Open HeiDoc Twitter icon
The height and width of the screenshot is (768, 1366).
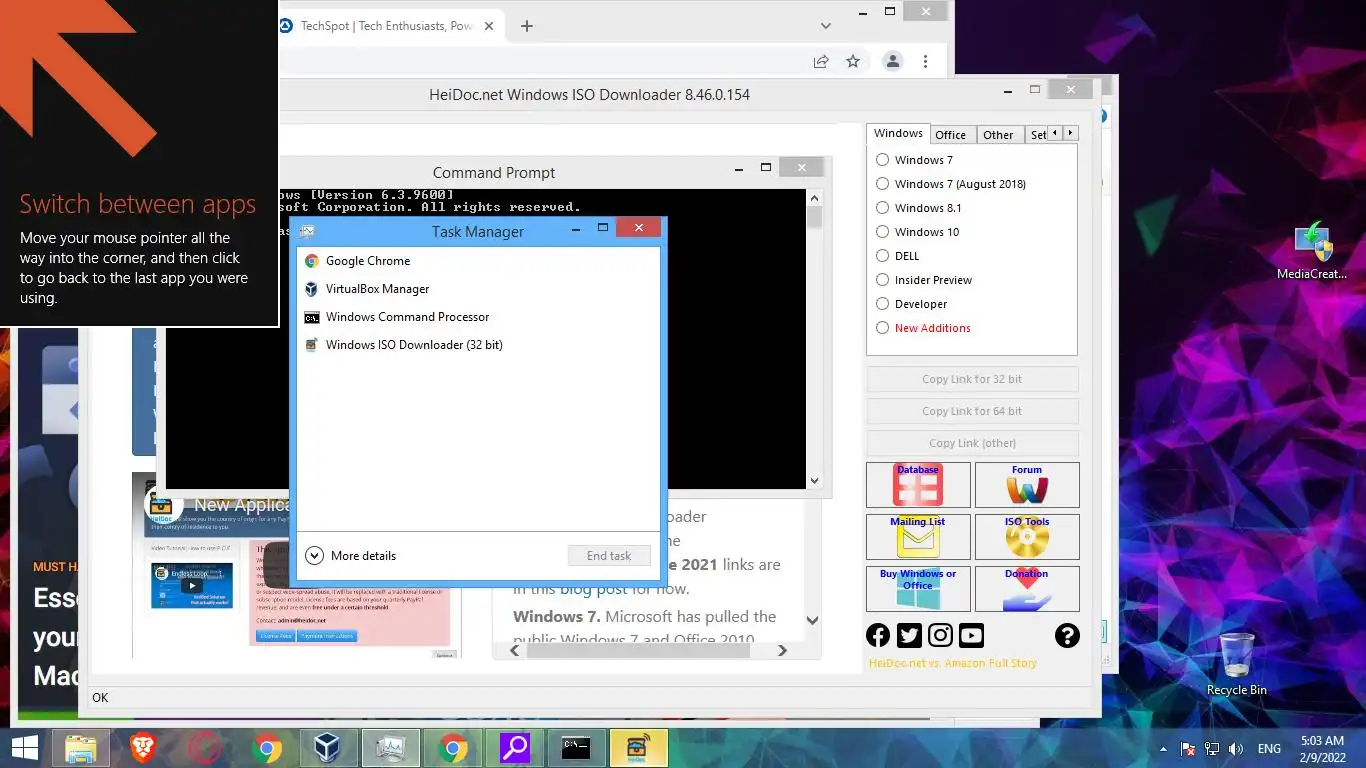point(909,635)
